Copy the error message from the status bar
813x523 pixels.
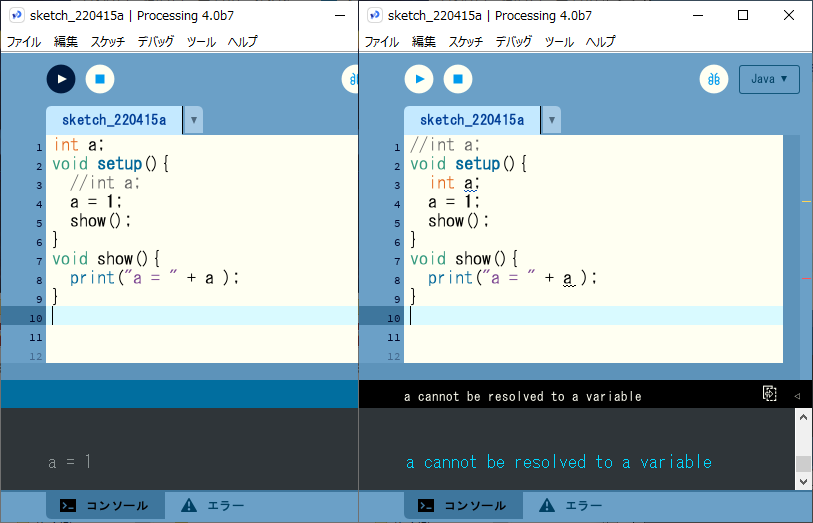click(x=769, y=395)
